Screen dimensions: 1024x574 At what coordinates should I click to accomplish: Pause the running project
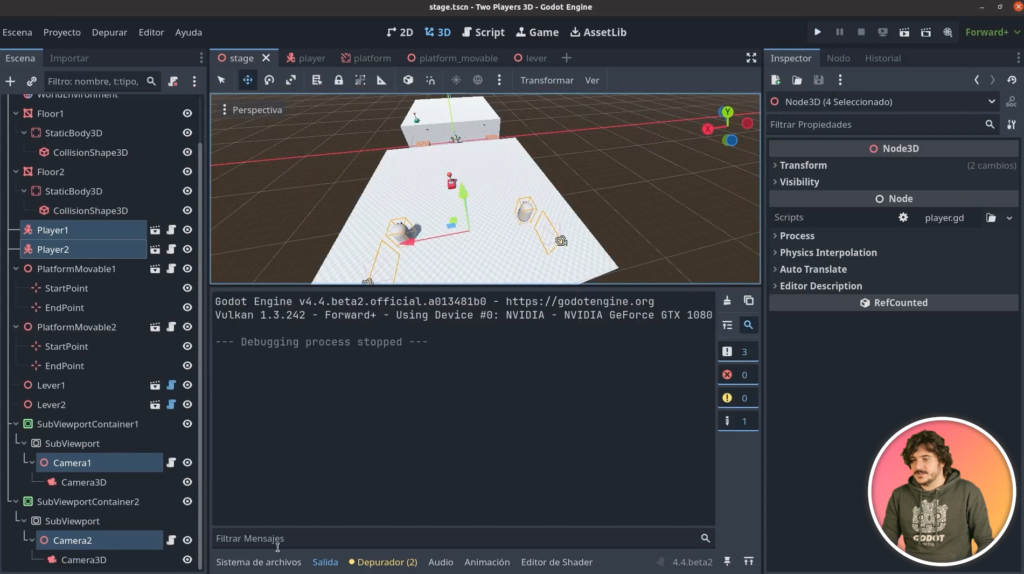839,32
